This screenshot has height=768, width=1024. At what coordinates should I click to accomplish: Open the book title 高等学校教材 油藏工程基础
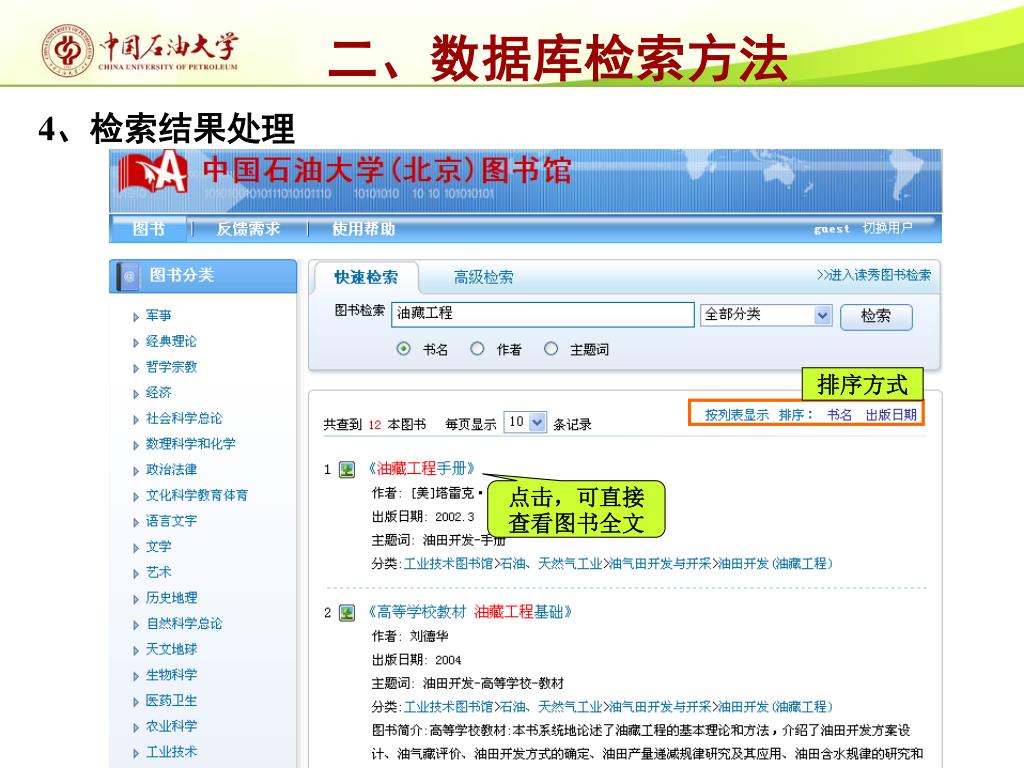click(470, 612)
